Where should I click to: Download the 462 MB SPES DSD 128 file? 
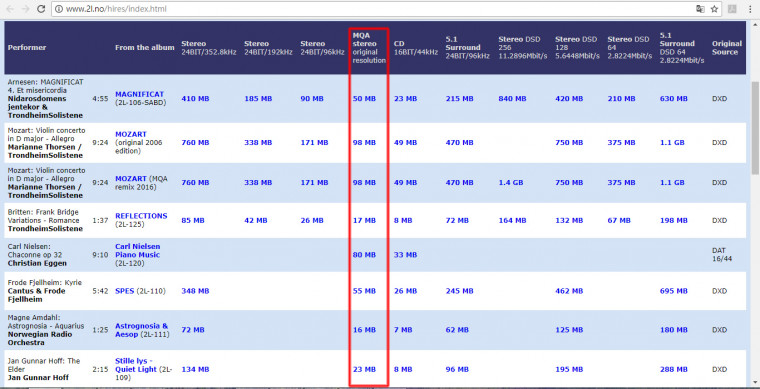coord(569,291)
